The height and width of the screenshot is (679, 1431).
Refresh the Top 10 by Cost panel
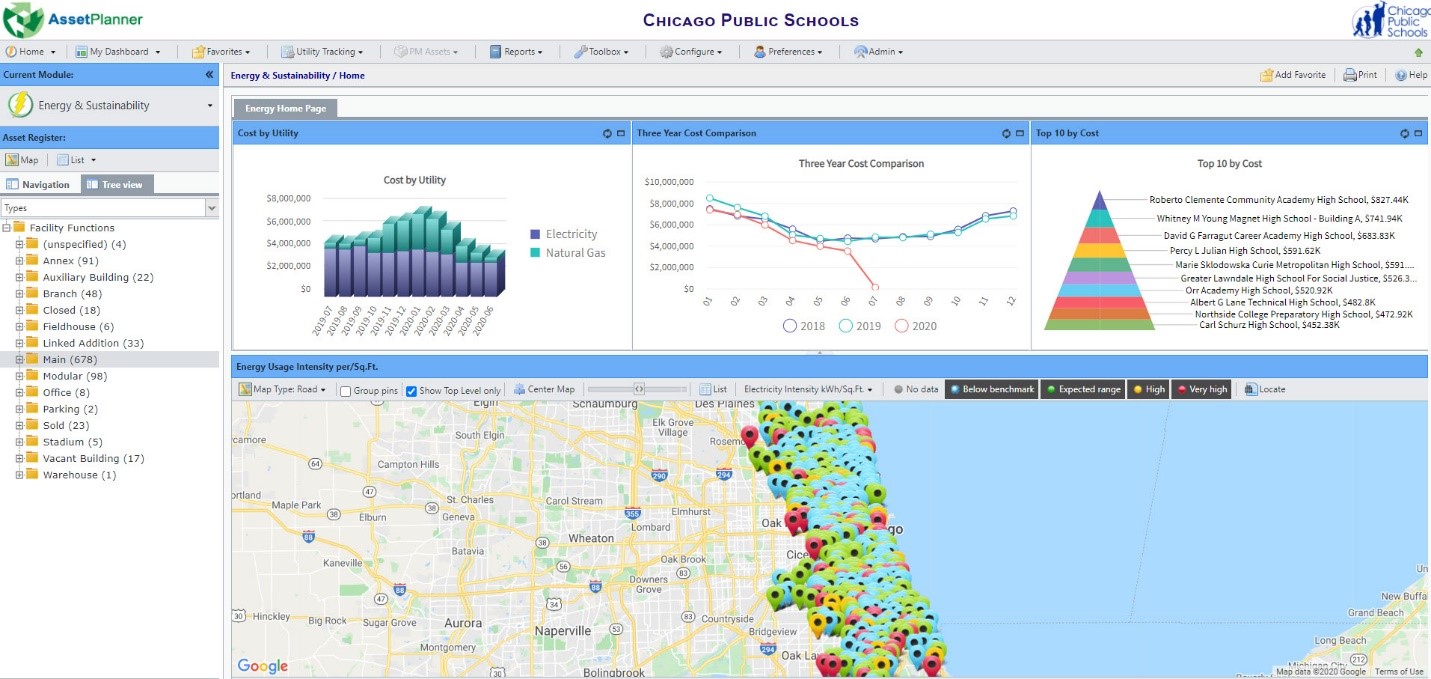point(1404,133)
